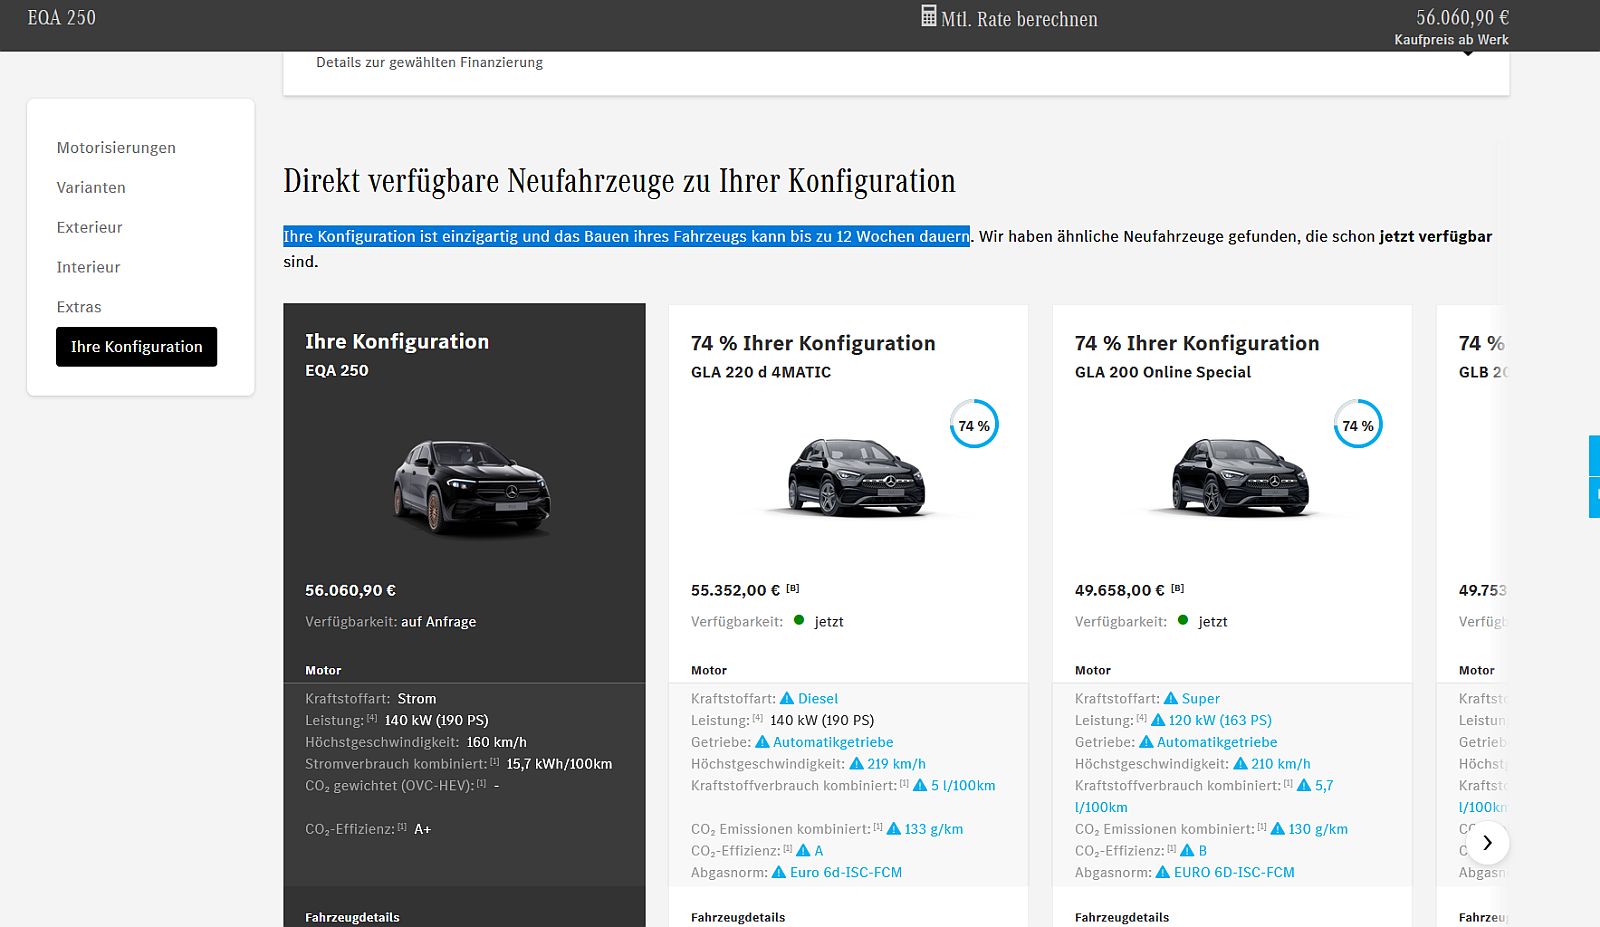This screenshot has width=1600, height=927.
Task: Click the warning icon beside 5,7 consumption
Action: [1304, 785]
